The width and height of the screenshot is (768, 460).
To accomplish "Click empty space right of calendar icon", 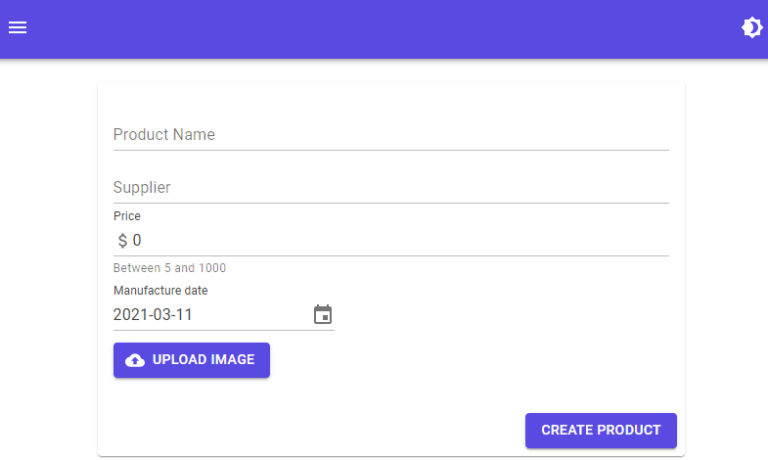I will click(x=500, y=315).
